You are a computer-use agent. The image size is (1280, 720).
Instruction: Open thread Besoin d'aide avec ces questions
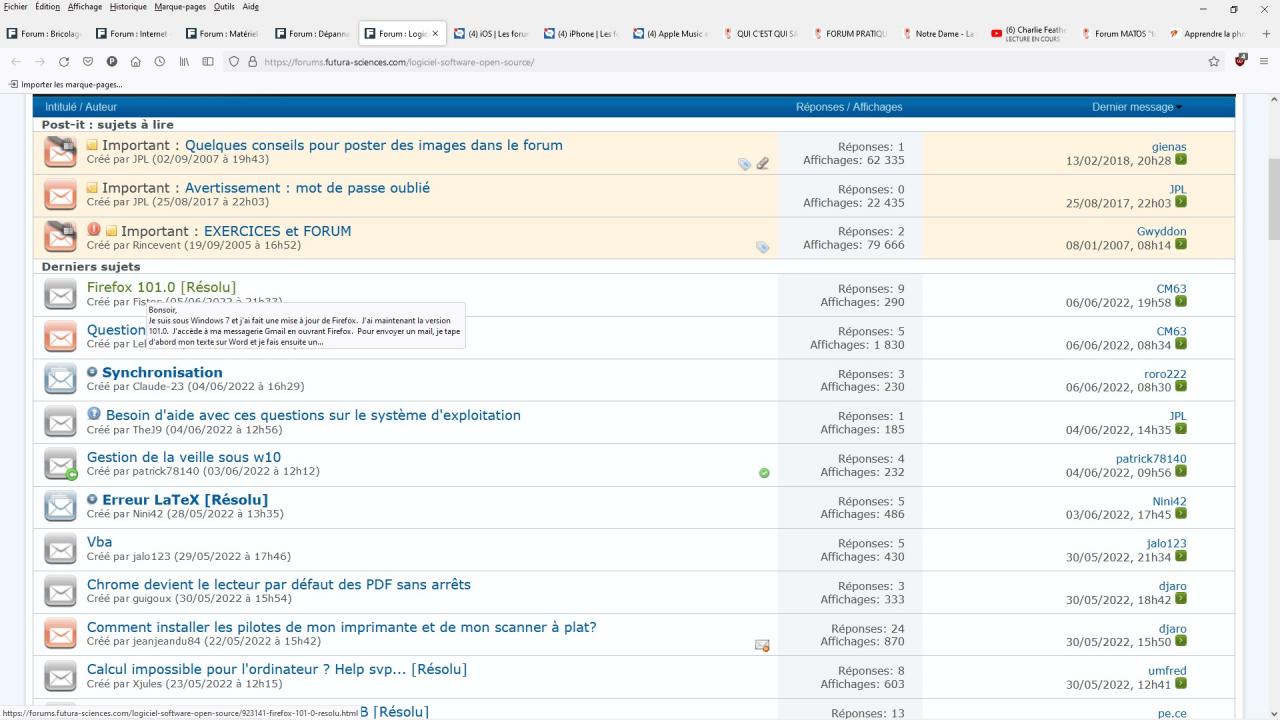point(313,415)
